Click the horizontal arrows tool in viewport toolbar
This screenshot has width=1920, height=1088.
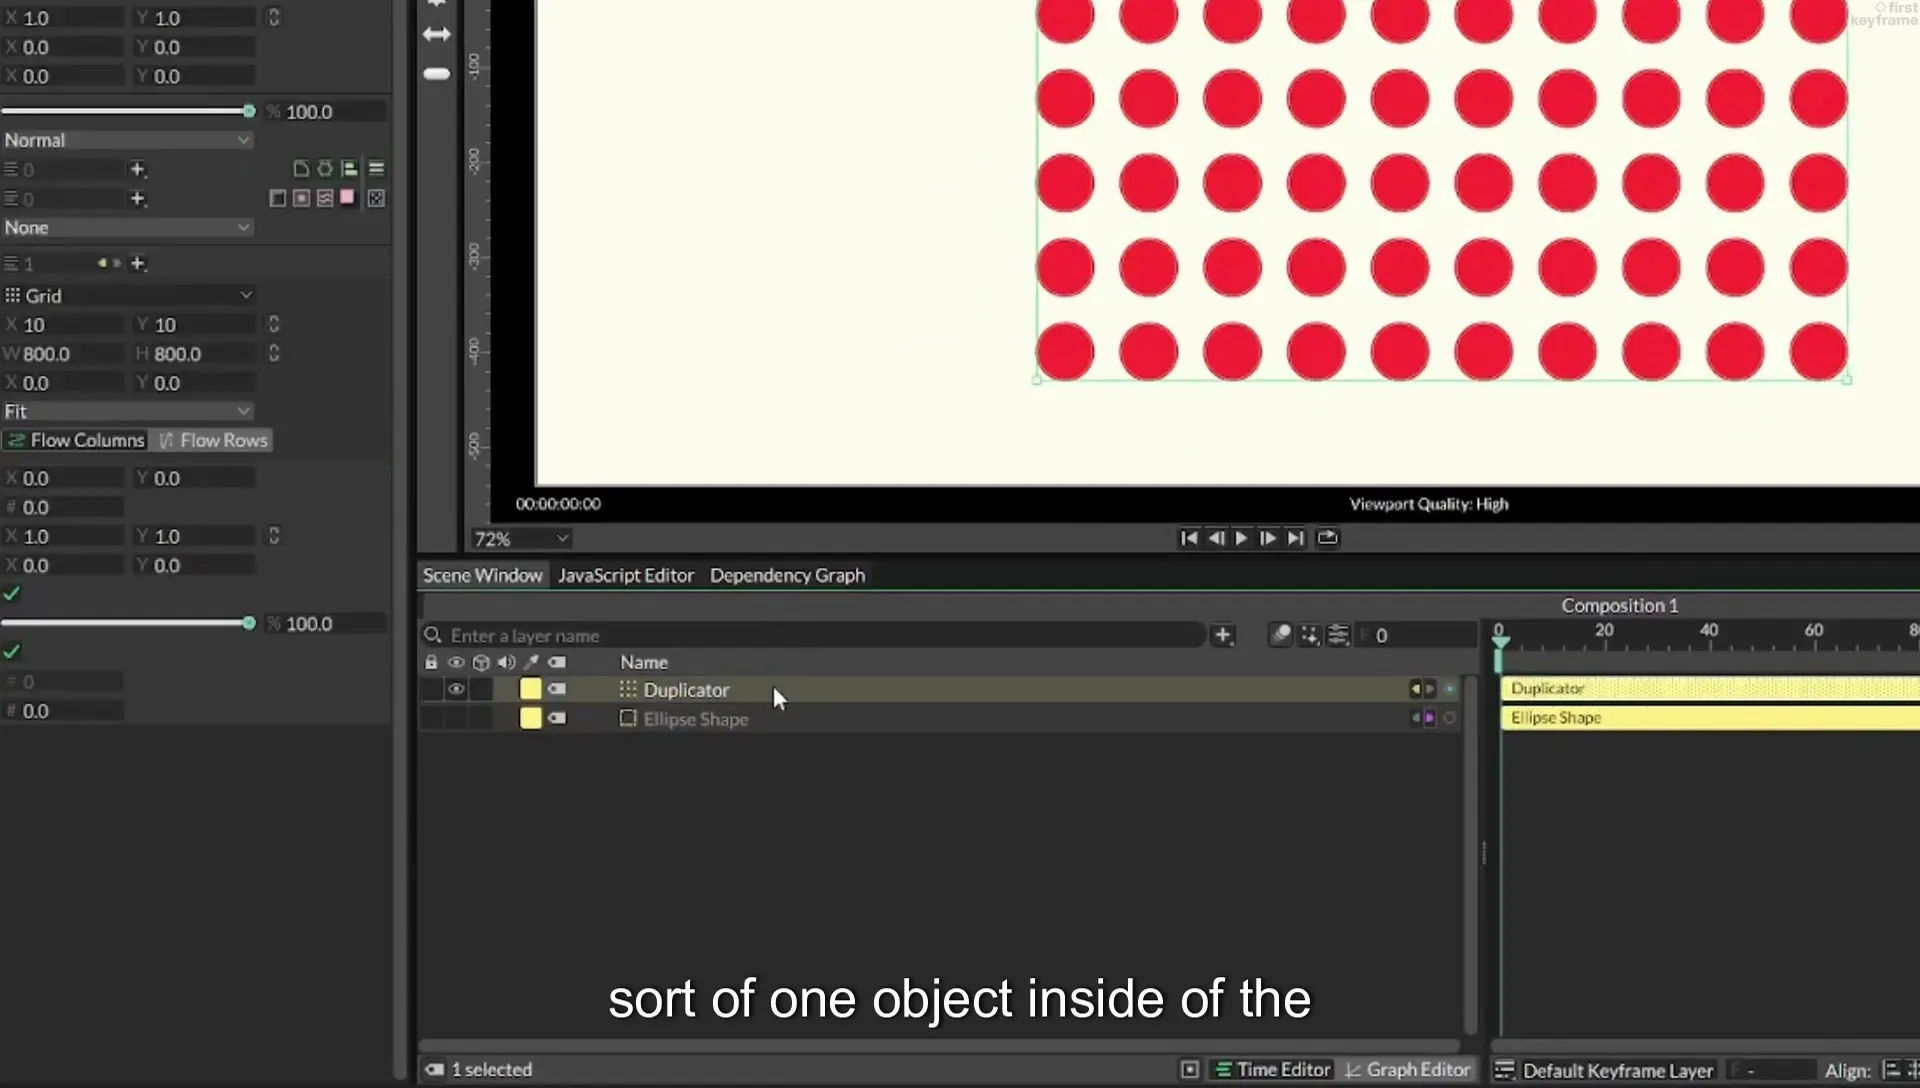tap(437, 34)
